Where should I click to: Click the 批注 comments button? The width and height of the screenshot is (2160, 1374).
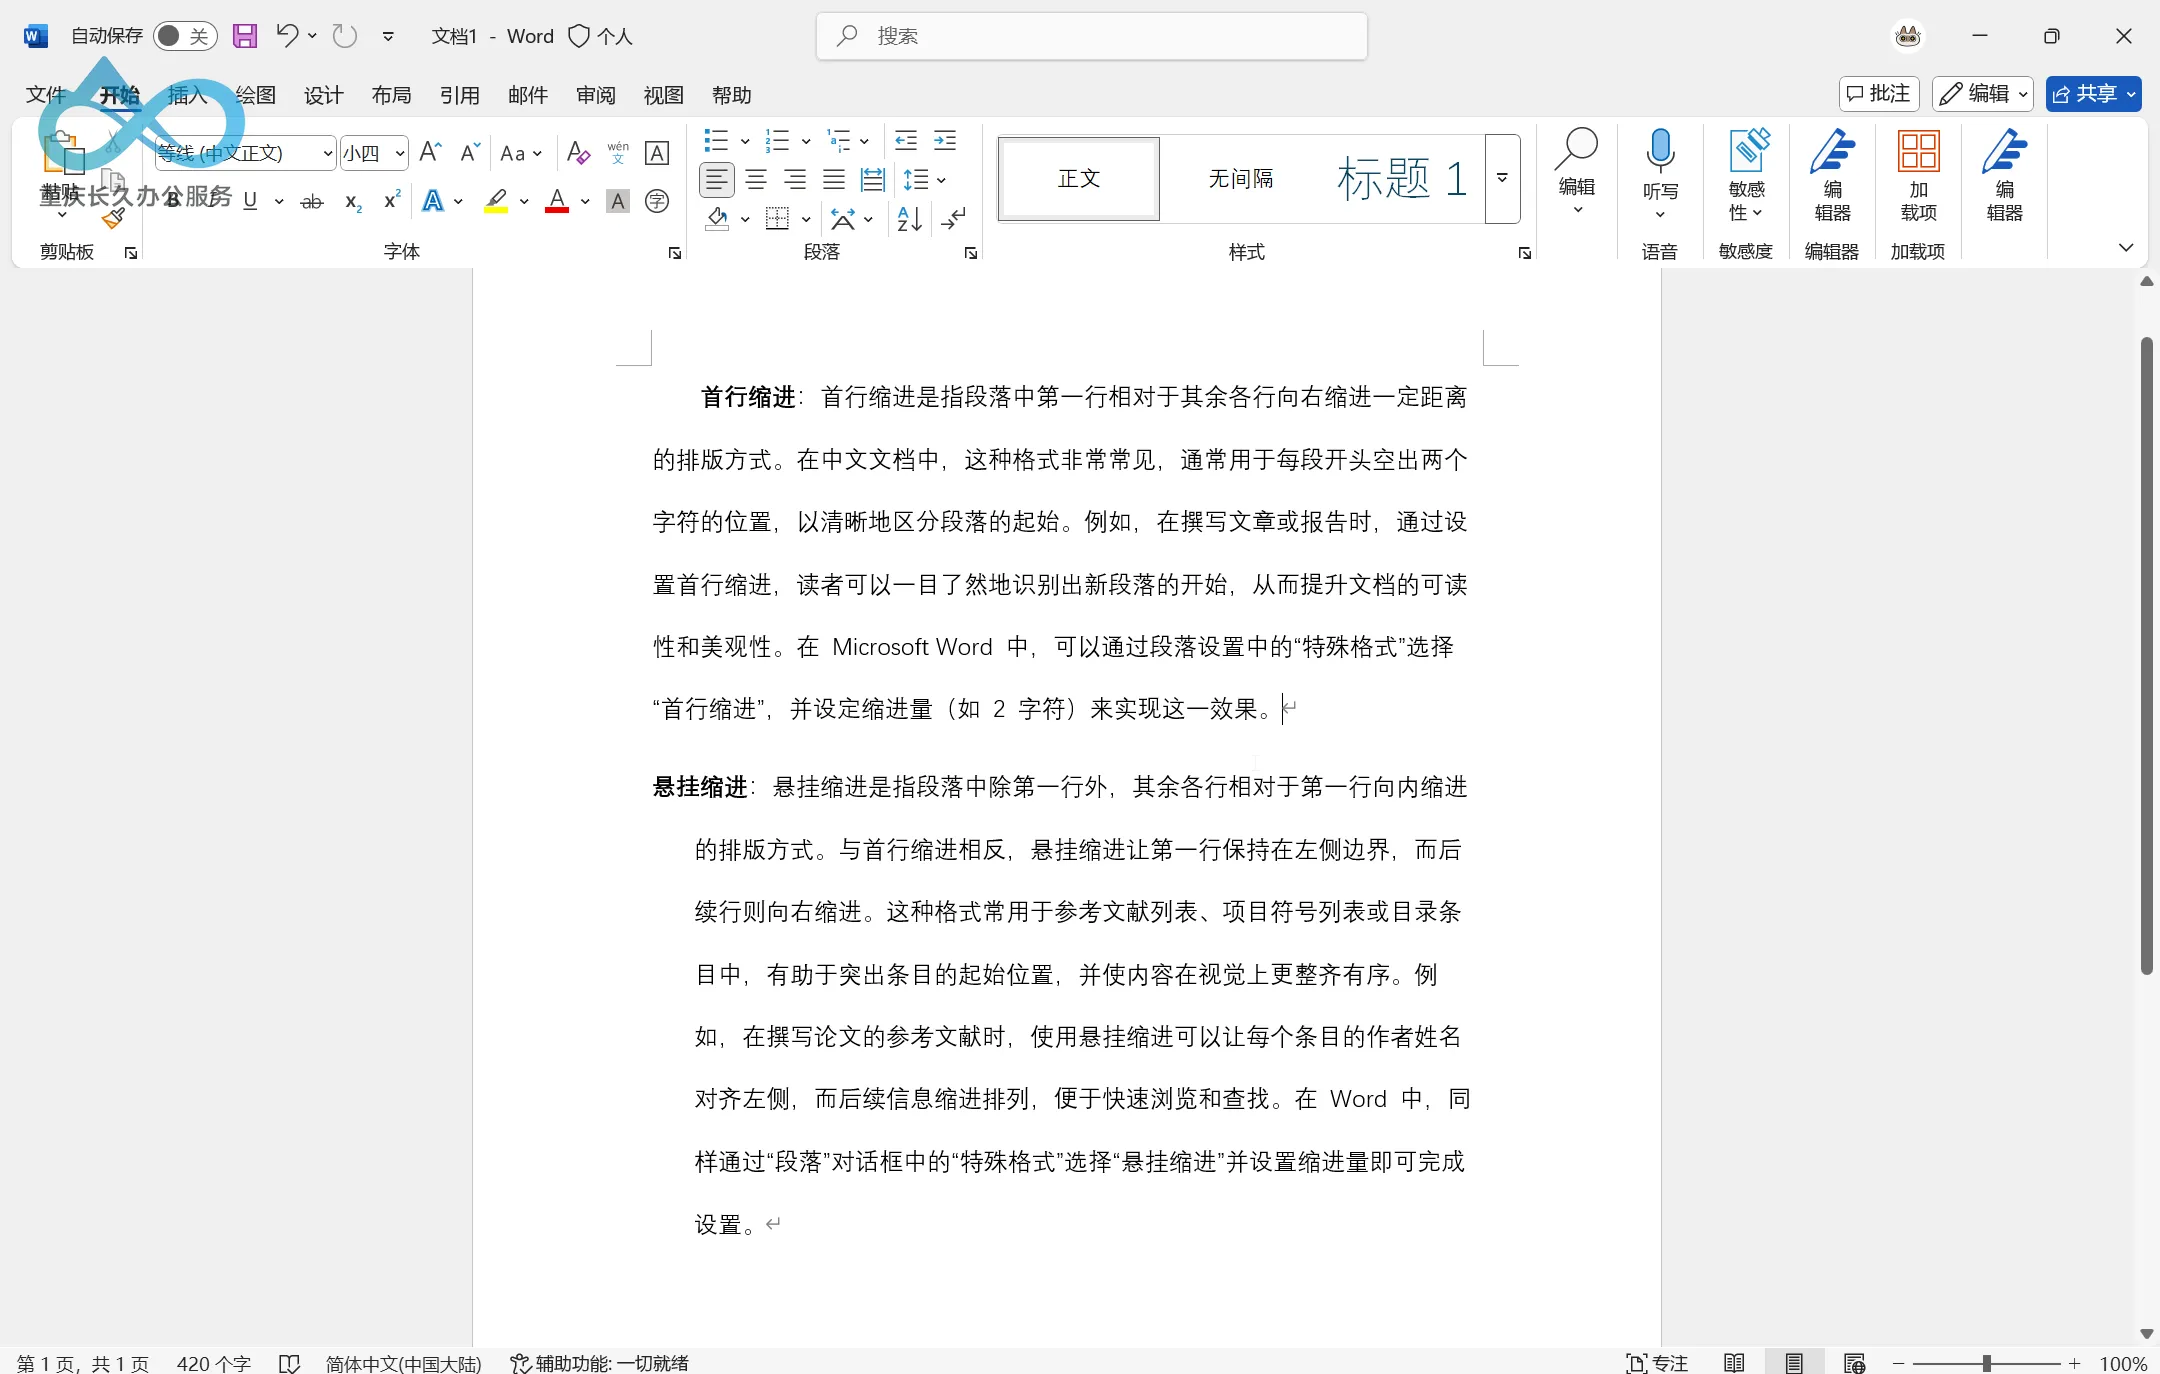(x=1879, y=94)
